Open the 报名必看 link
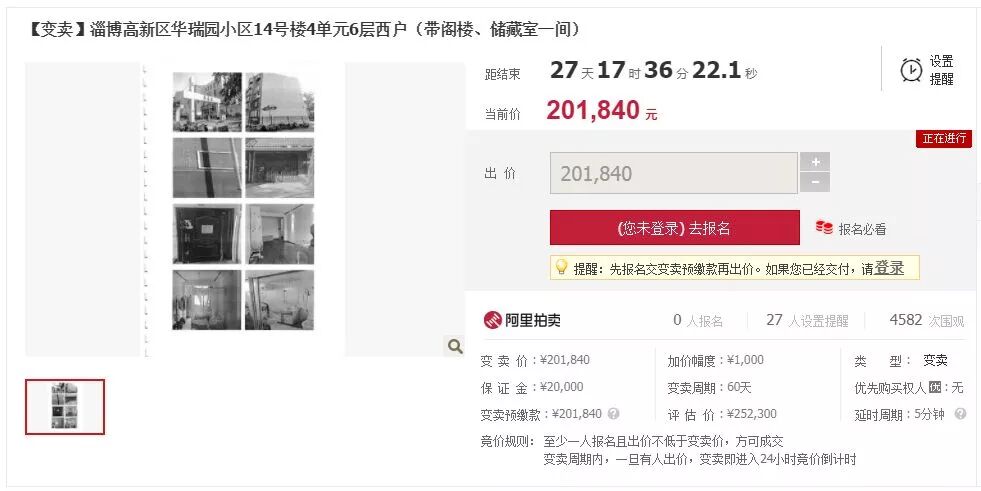This screenshot has width=981, height=491. (x=862, y=229)
